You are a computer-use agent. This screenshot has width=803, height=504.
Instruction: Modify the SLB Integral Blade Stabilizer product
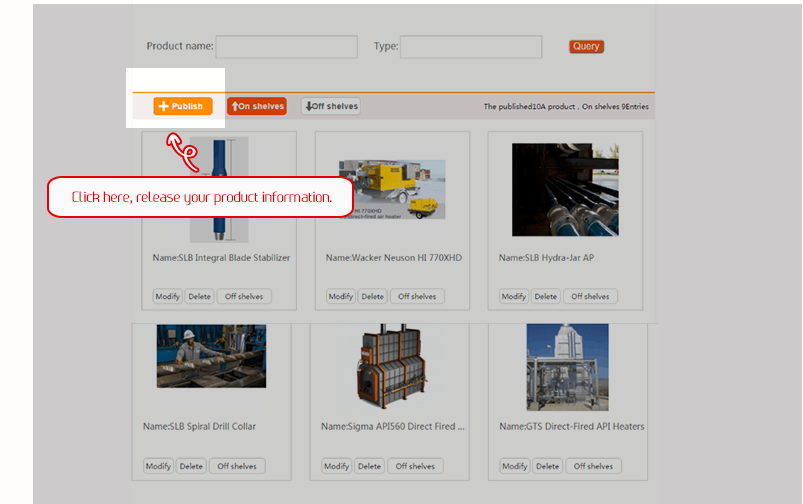(x=167, y=296)
